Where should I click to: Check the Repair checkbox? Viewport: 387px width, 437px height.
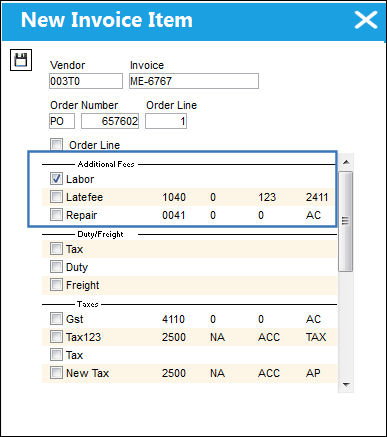click(56, 215)
